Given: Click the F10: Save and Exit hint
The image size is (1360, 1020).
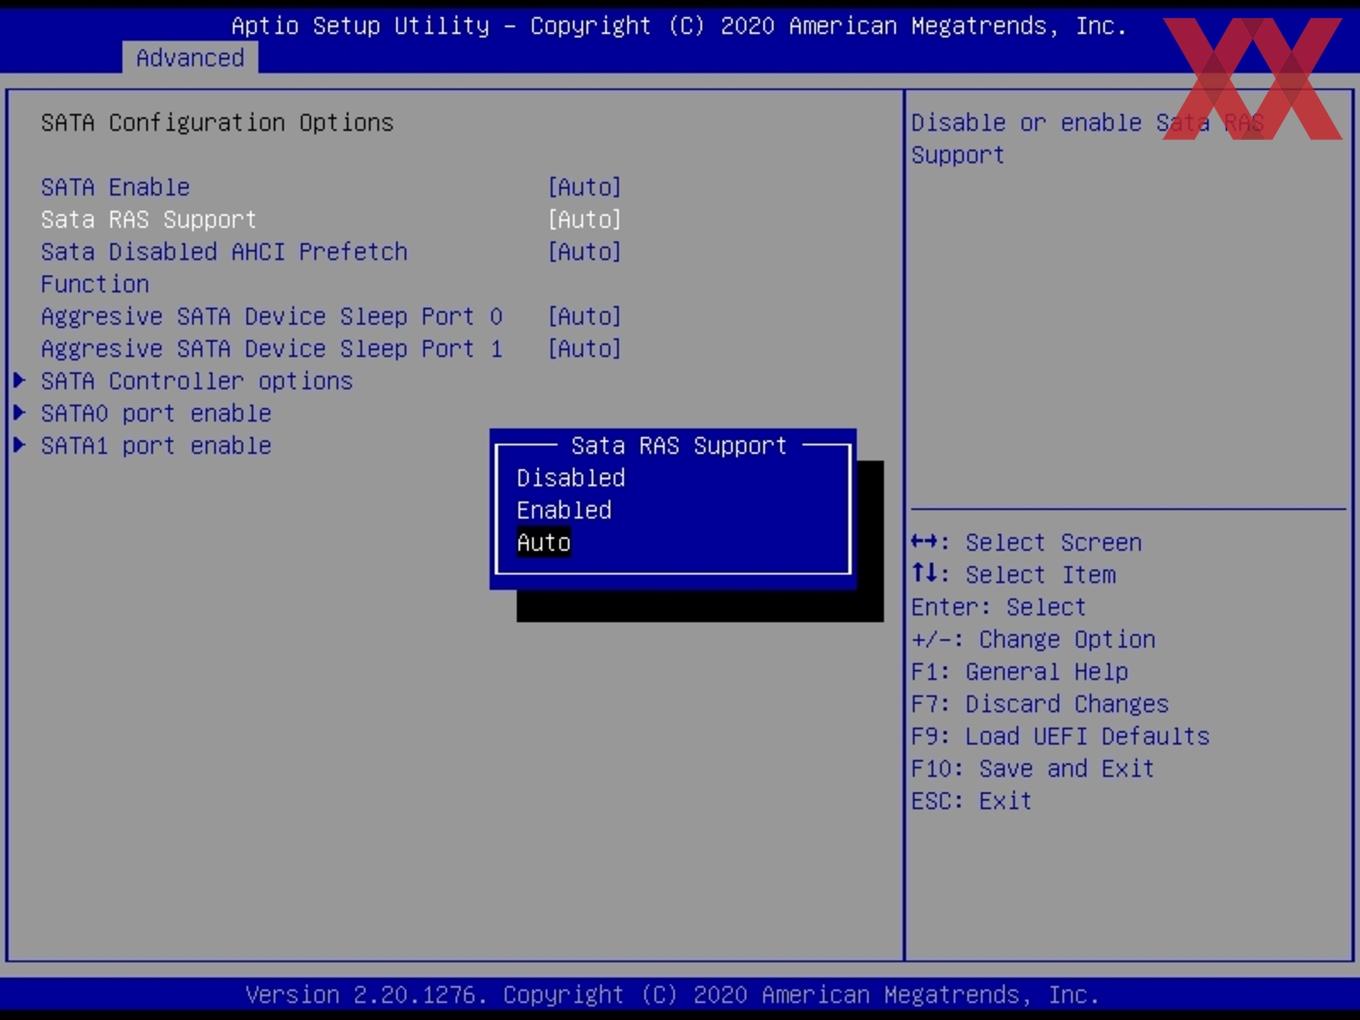Looking at the screenshot, I should 1032,768.
